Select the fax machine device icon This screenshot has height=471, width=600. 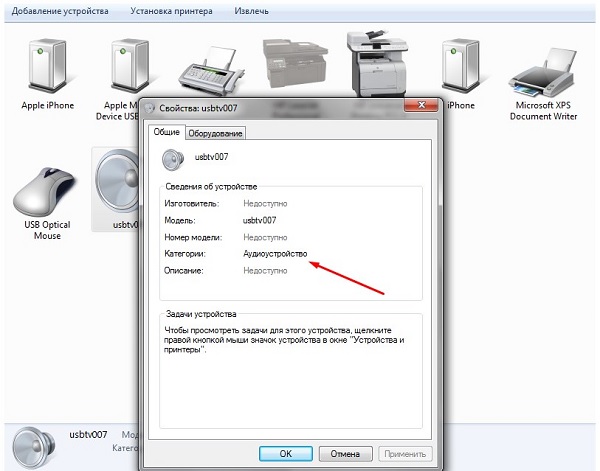[212, 71]
